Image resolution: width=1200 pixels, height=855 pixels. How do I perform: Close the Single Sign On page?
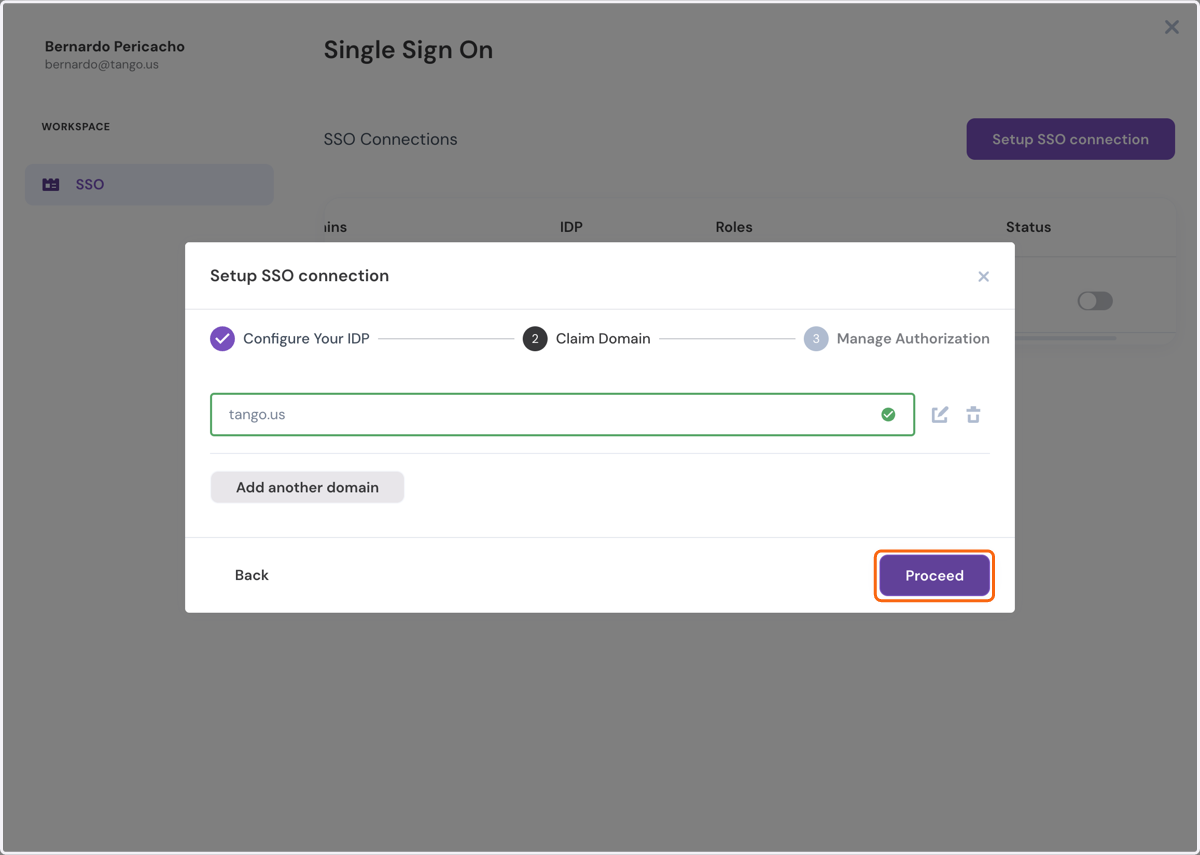(x=1172, y=27)
